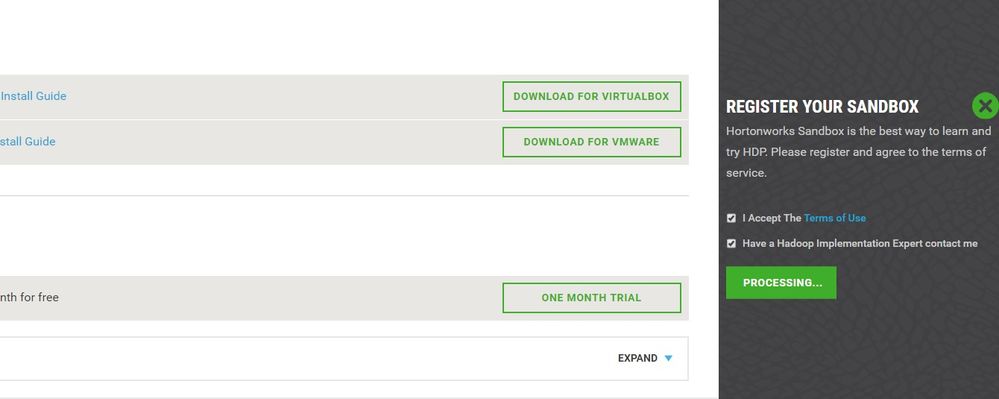Viewport: 999px width, 399px height.
Task: Open the Terms of Use link
Action: 835,218
